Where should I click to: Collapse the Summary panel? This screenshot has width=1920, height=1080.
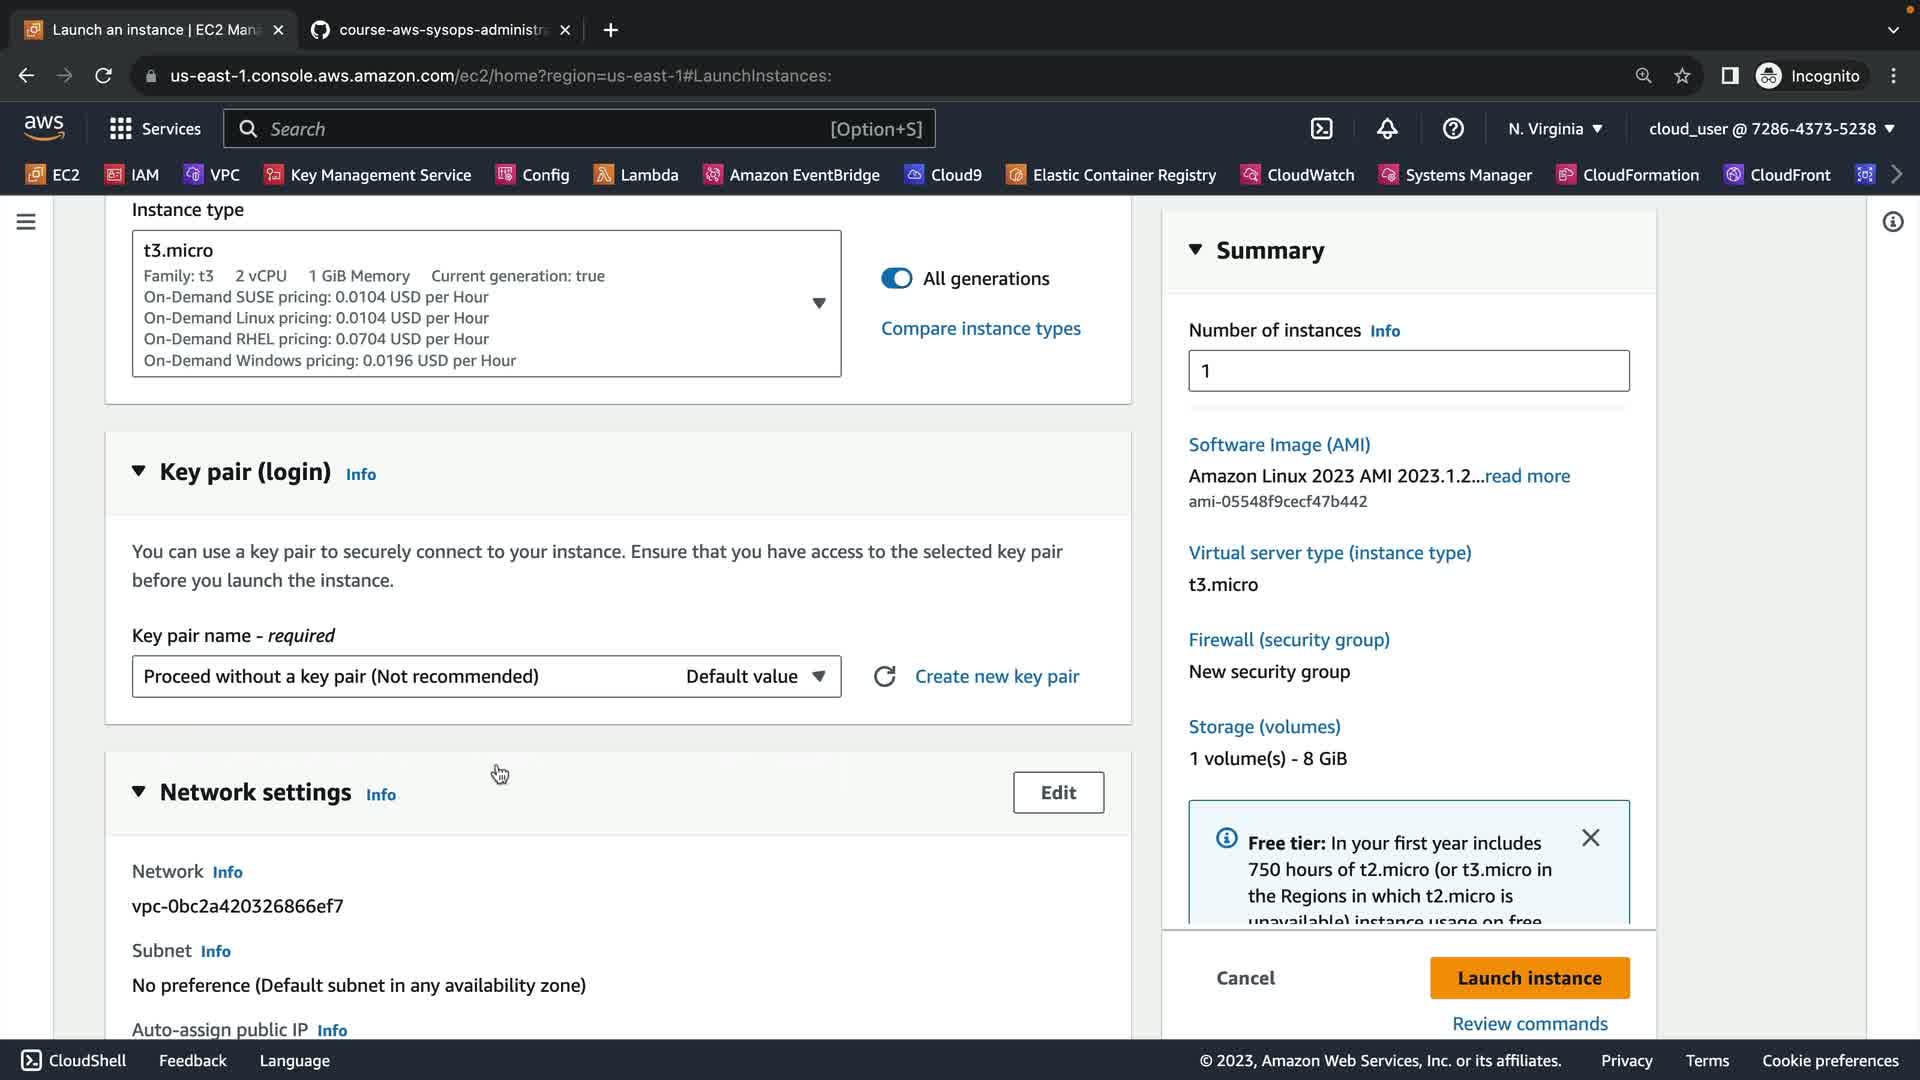coord(1195,250)
